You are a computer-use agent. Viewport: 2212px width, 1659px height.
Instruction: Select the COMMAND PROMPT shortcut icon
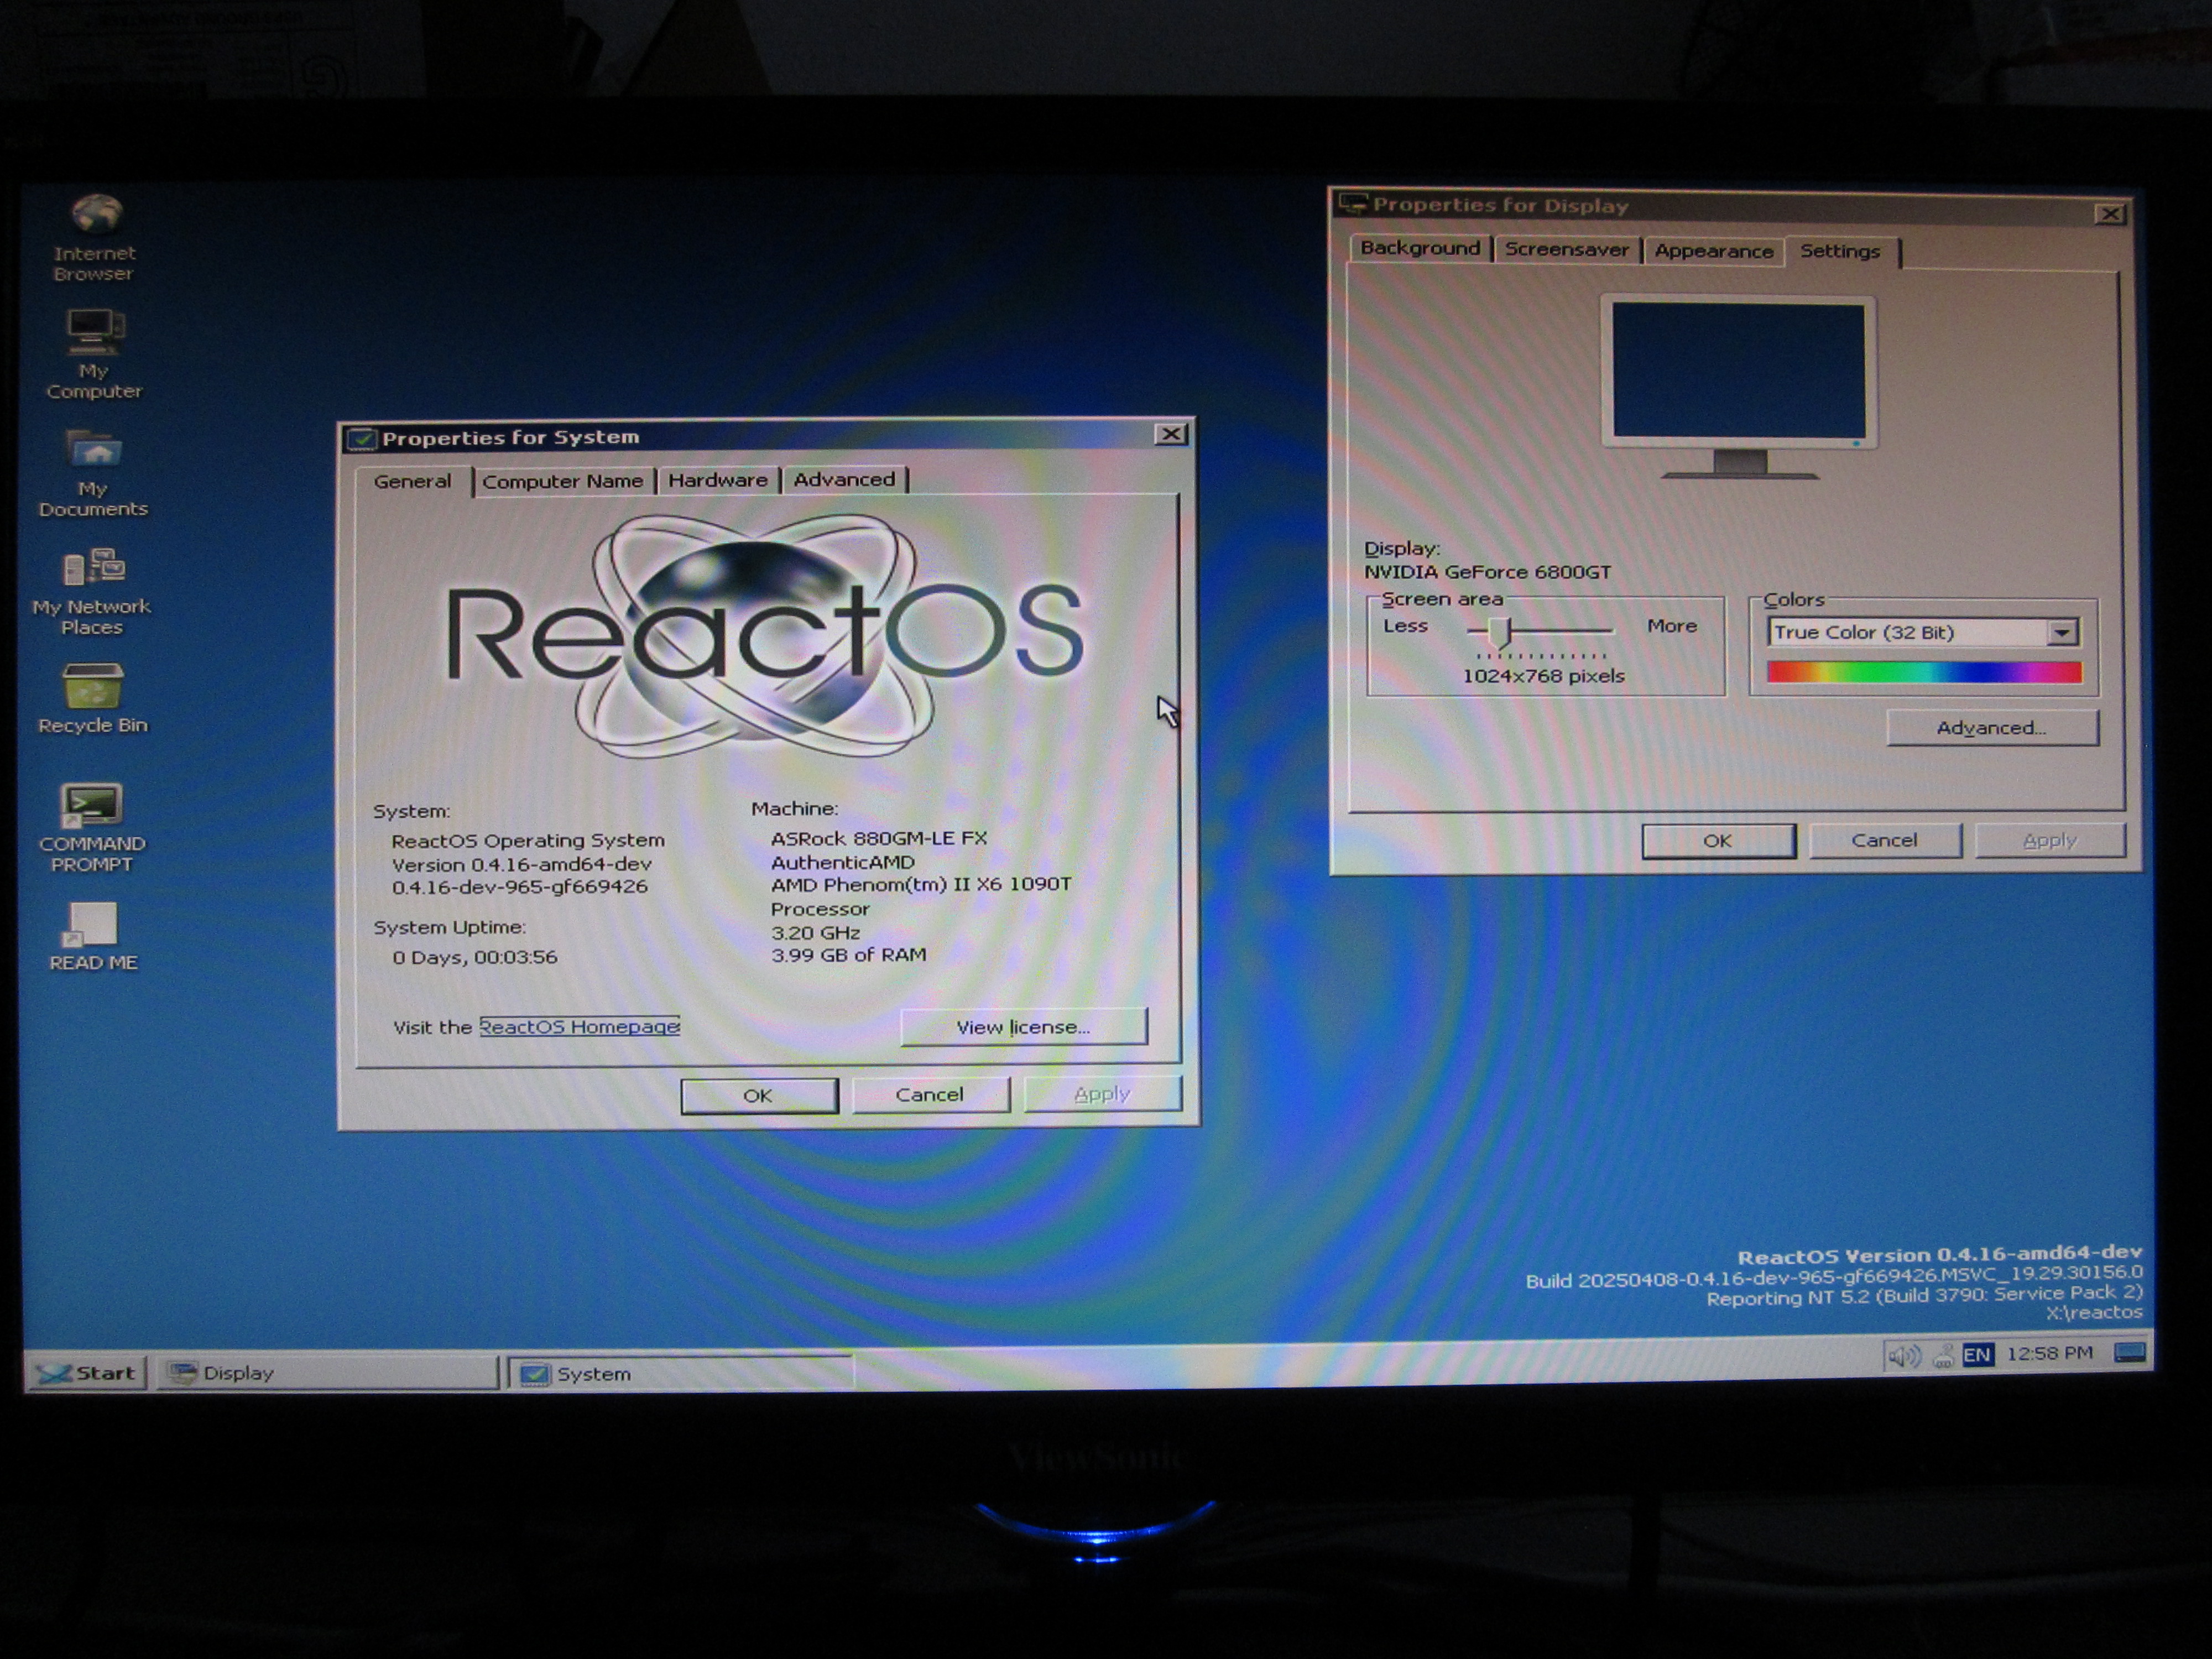[92, 827]
